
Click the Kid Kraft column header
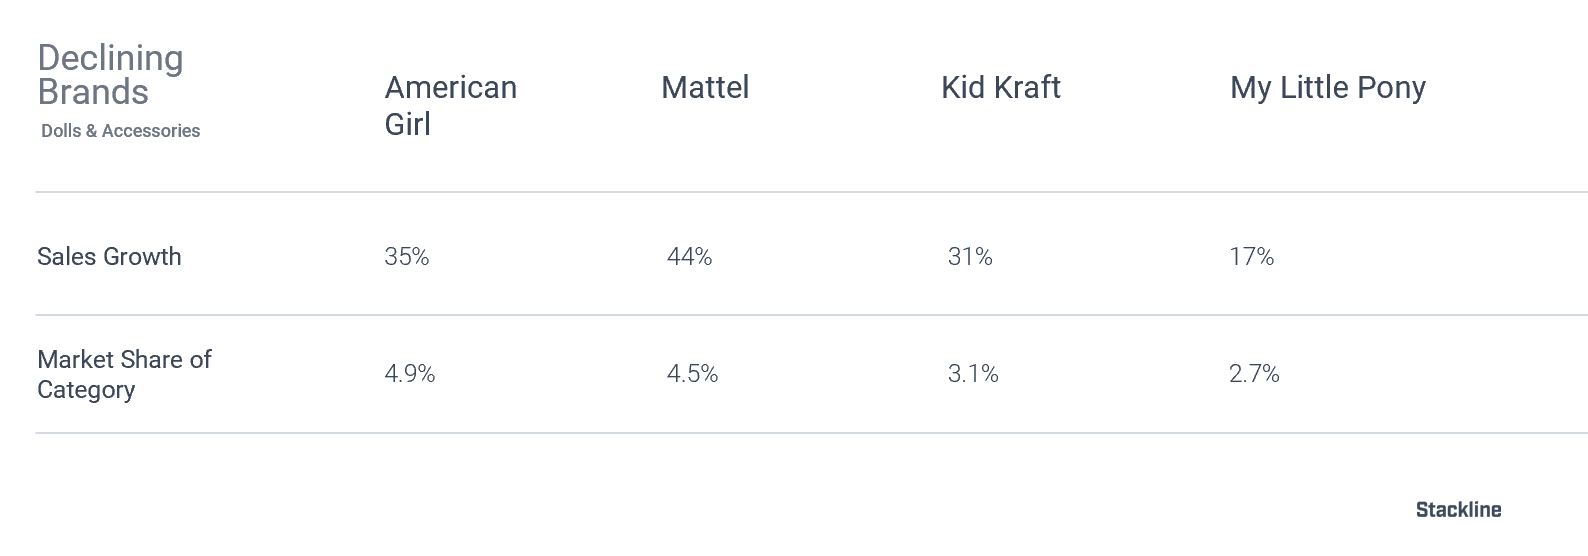click(1001, 87)
